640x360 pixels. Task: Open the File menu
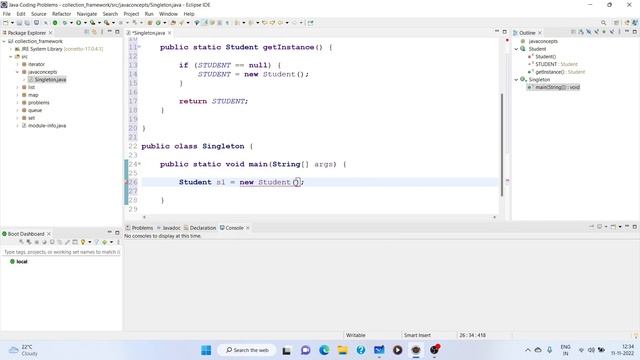coord(7,14)
